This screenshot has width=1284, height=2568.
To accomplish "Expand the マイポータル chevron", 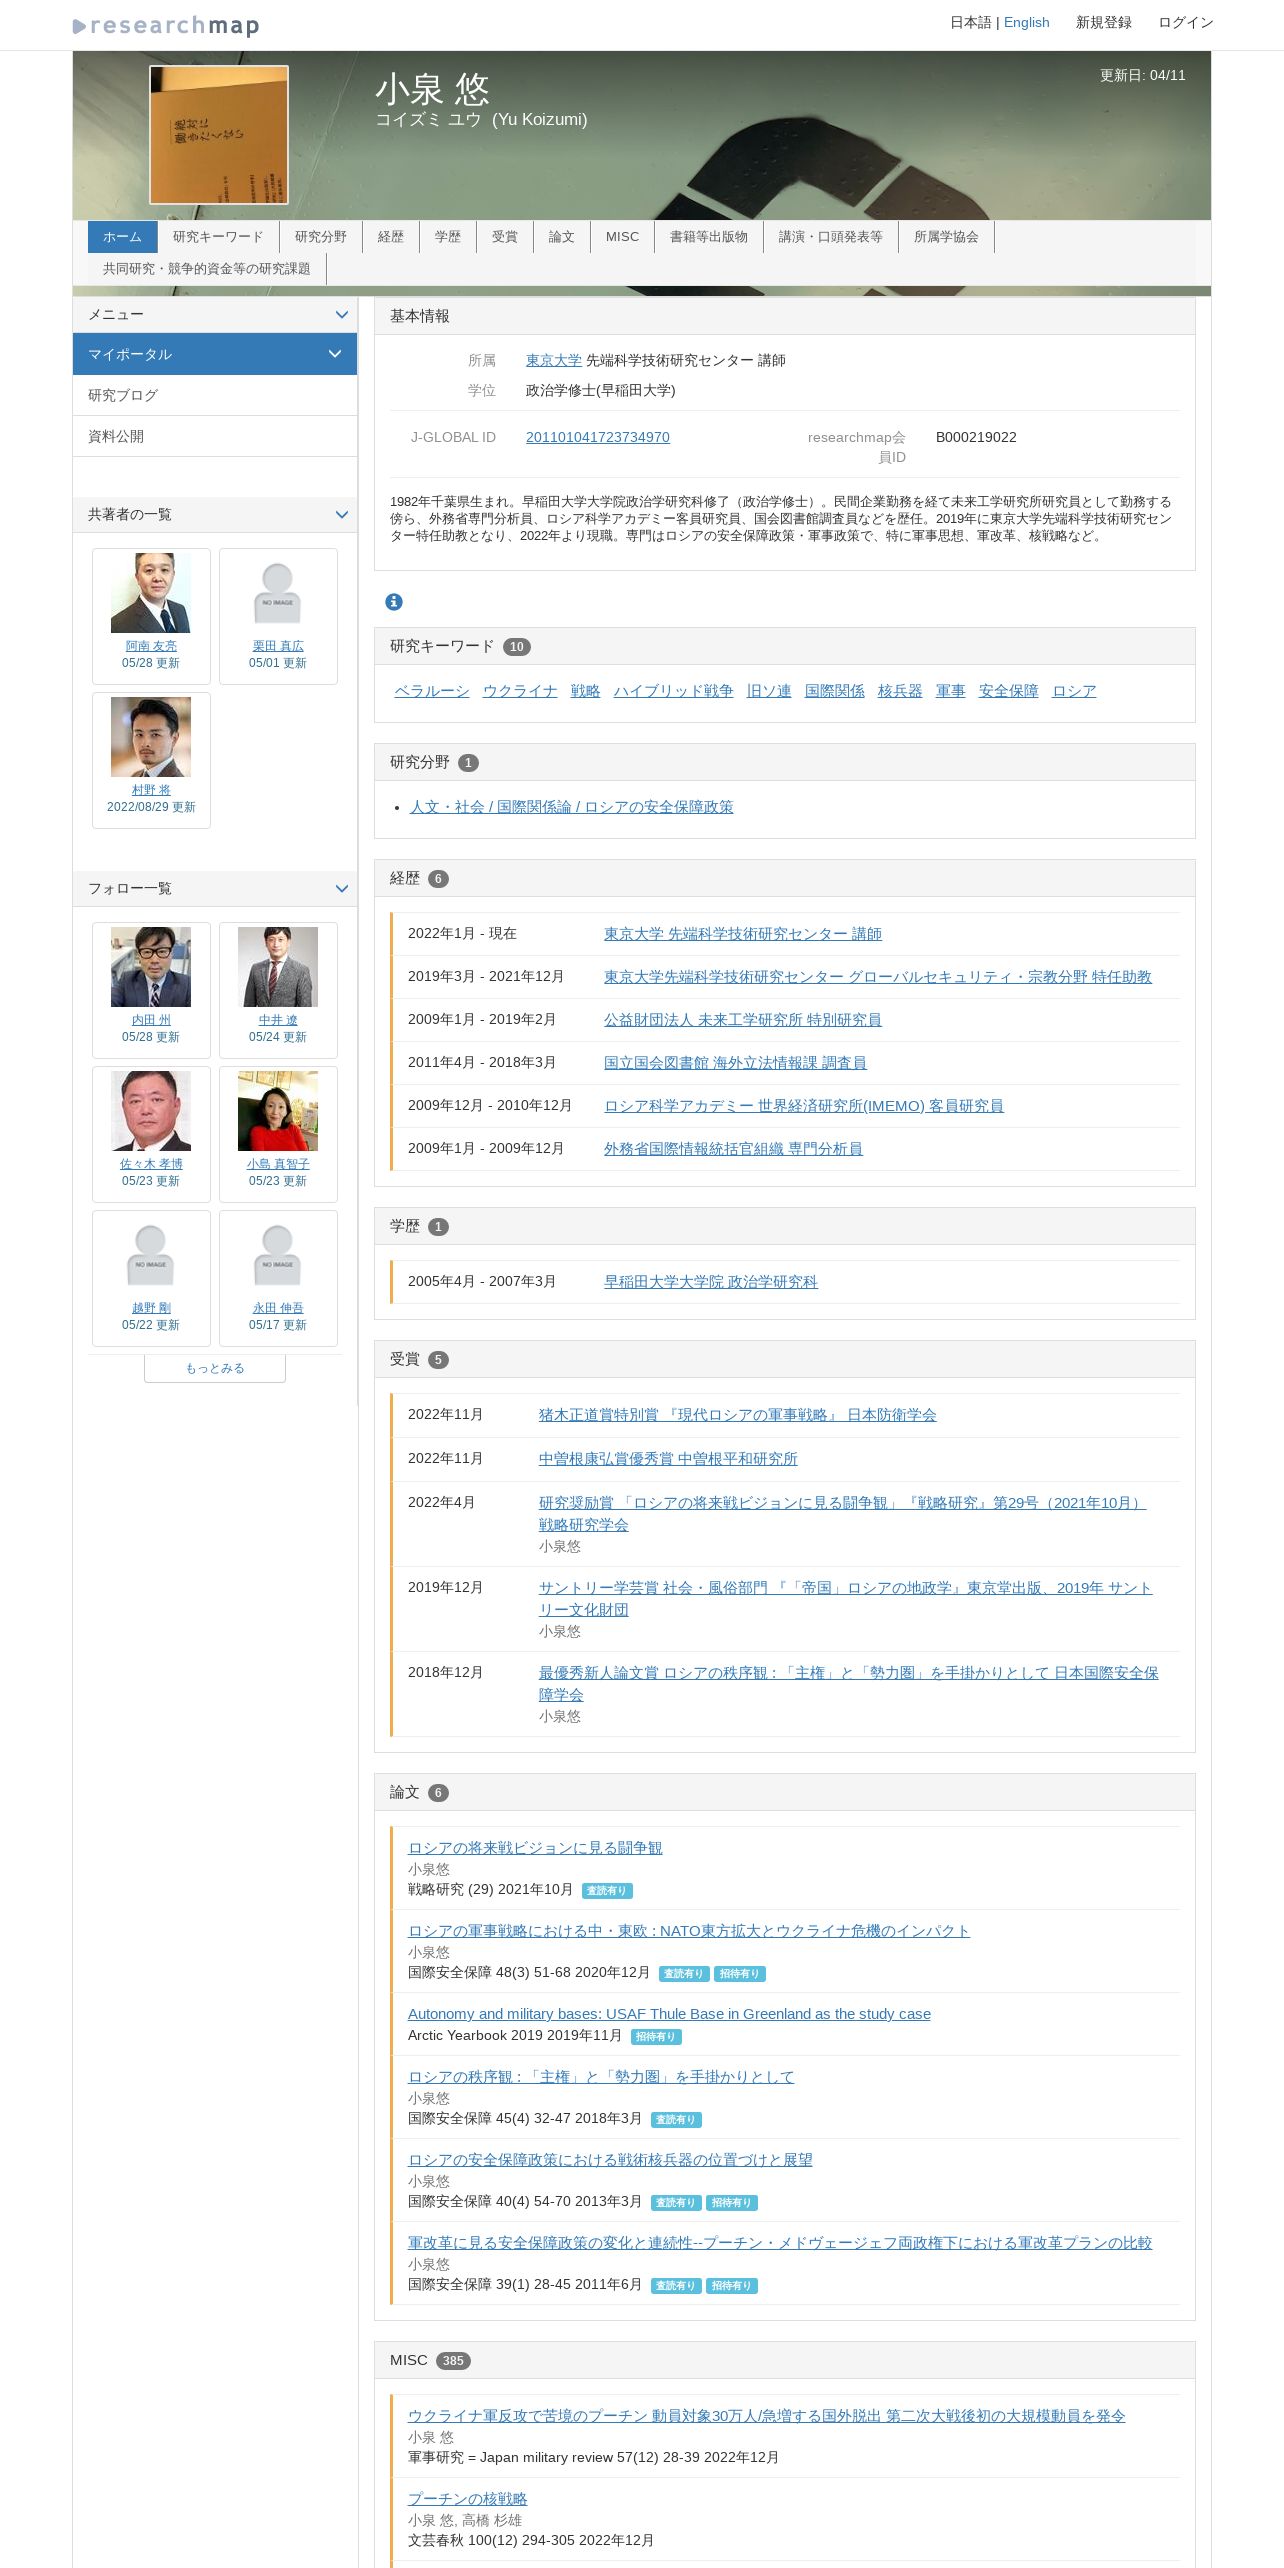I will click(x=335, y=354).
